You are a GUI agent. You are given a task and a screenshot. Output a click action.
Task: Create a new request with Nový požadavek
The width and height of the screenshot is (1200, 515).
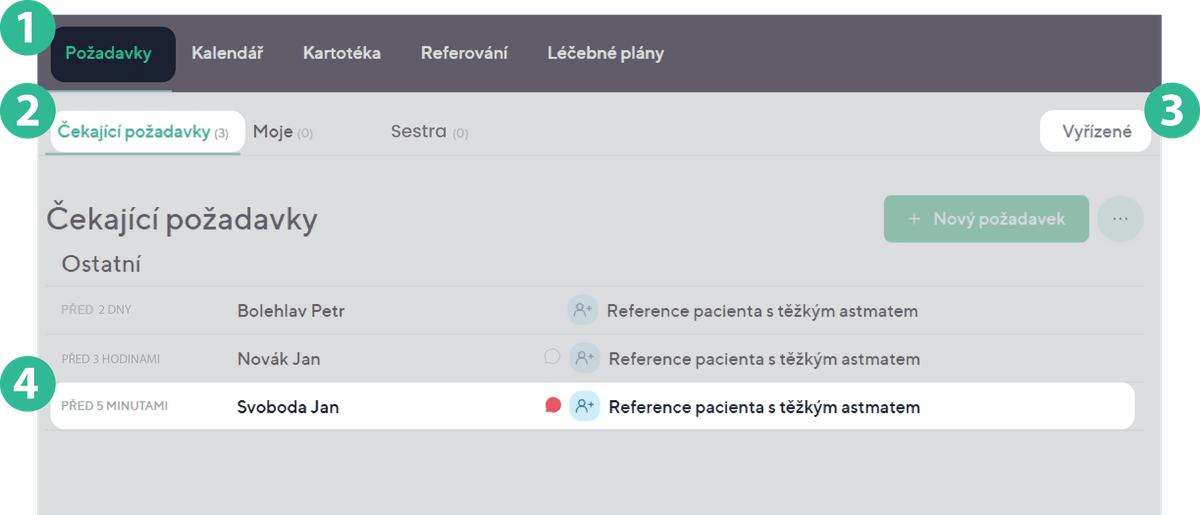coord(986,219)
